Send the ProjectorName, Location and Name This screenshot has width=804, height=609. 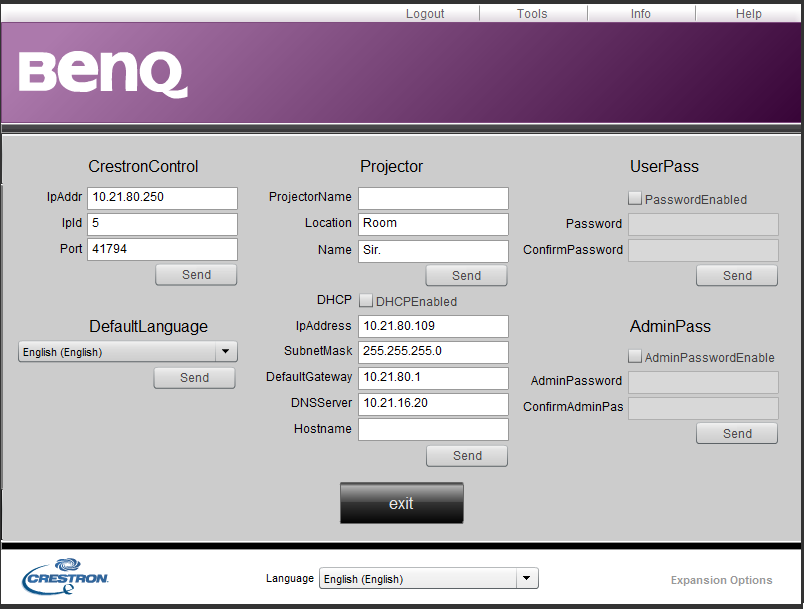[x=467, y=276]
